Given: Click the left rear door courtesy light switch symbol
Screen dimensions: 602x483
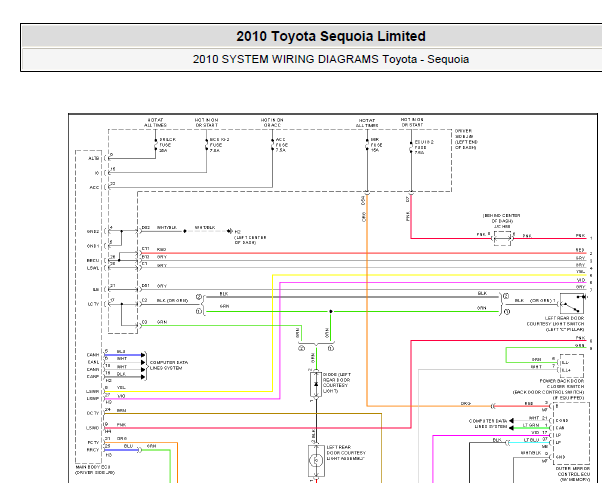Looking at the screenshot, I should click(x=572, y=303).
